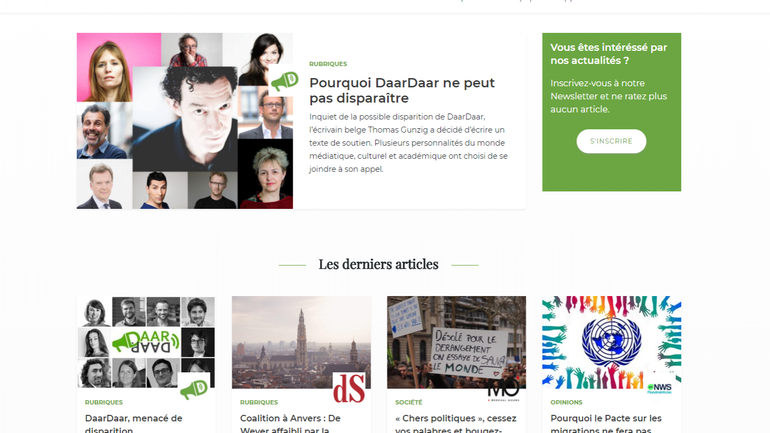Select the RUBRIQUES label above the featured headline
Screen dimensions: 770x433
coord(328,64)
